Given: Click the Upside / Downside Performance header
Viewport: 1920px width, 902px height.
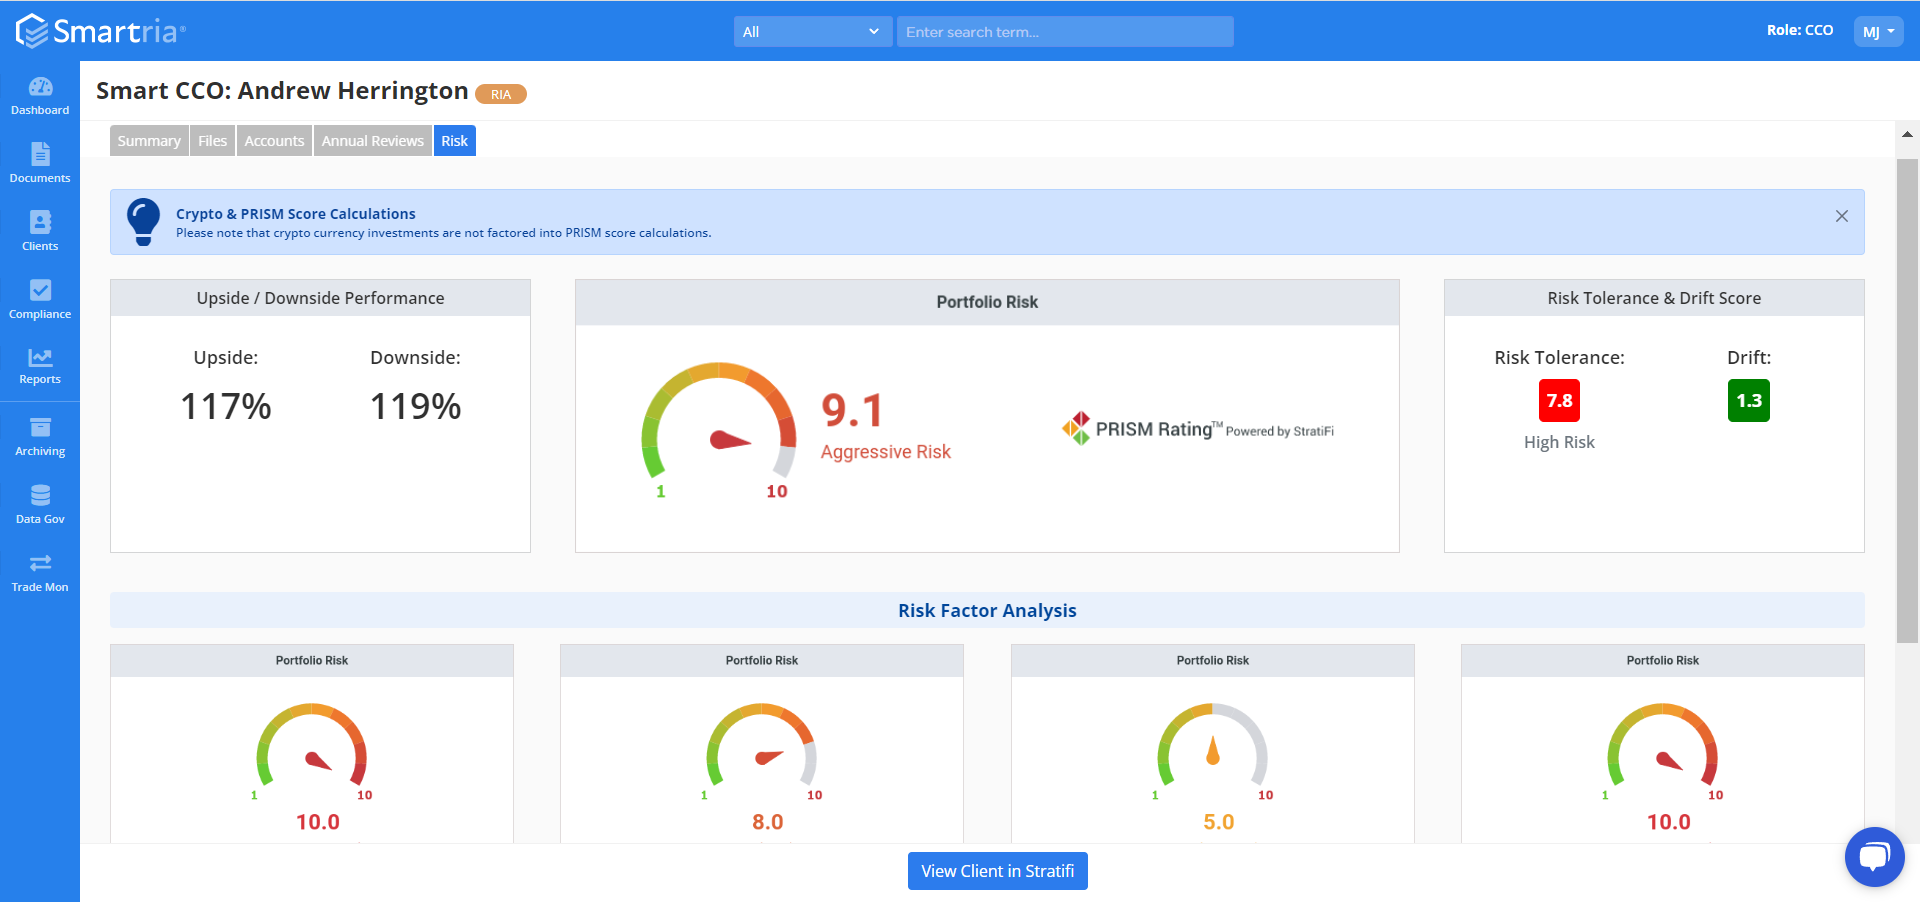Looking at the screenshot, I should (320, 298).
